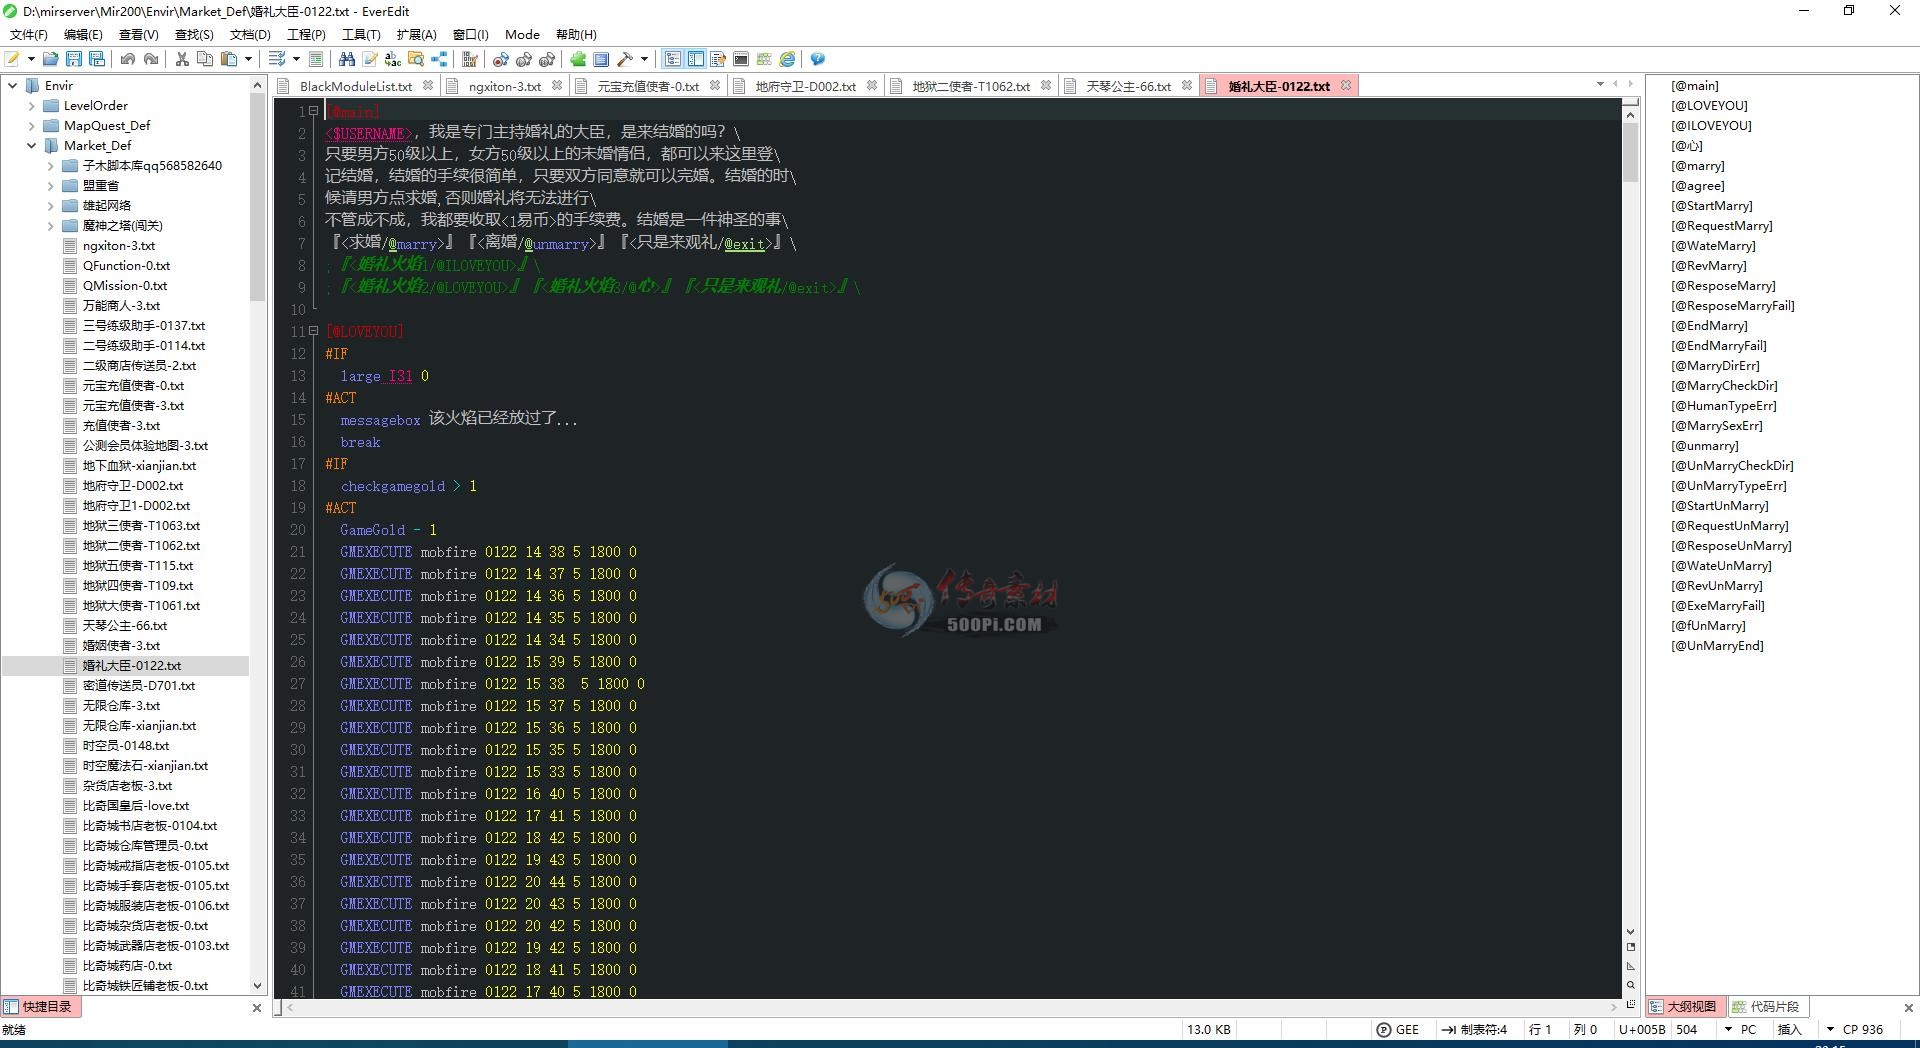Open the hammer tools dropdown arrow
The height and width of the screenshot is (1048, 1920).
pos(644,59)
